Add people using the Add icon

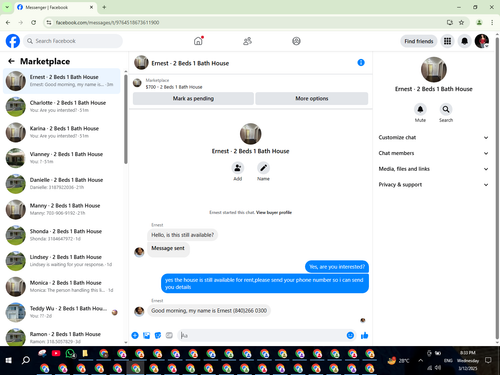[x=238, y=168]
